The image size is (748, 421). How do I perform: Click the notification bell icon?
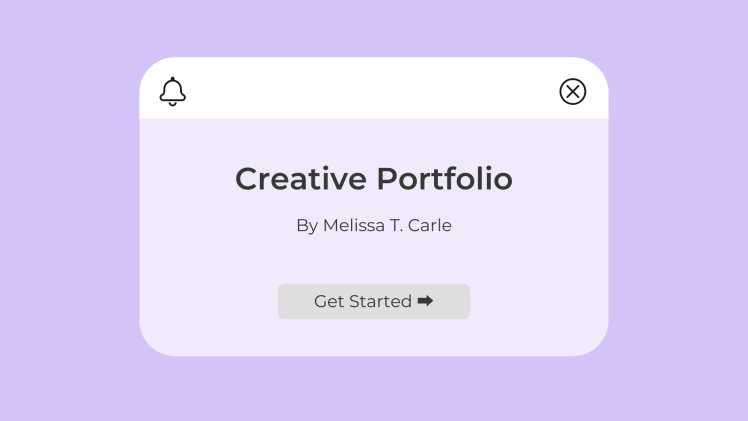point(173,91)
